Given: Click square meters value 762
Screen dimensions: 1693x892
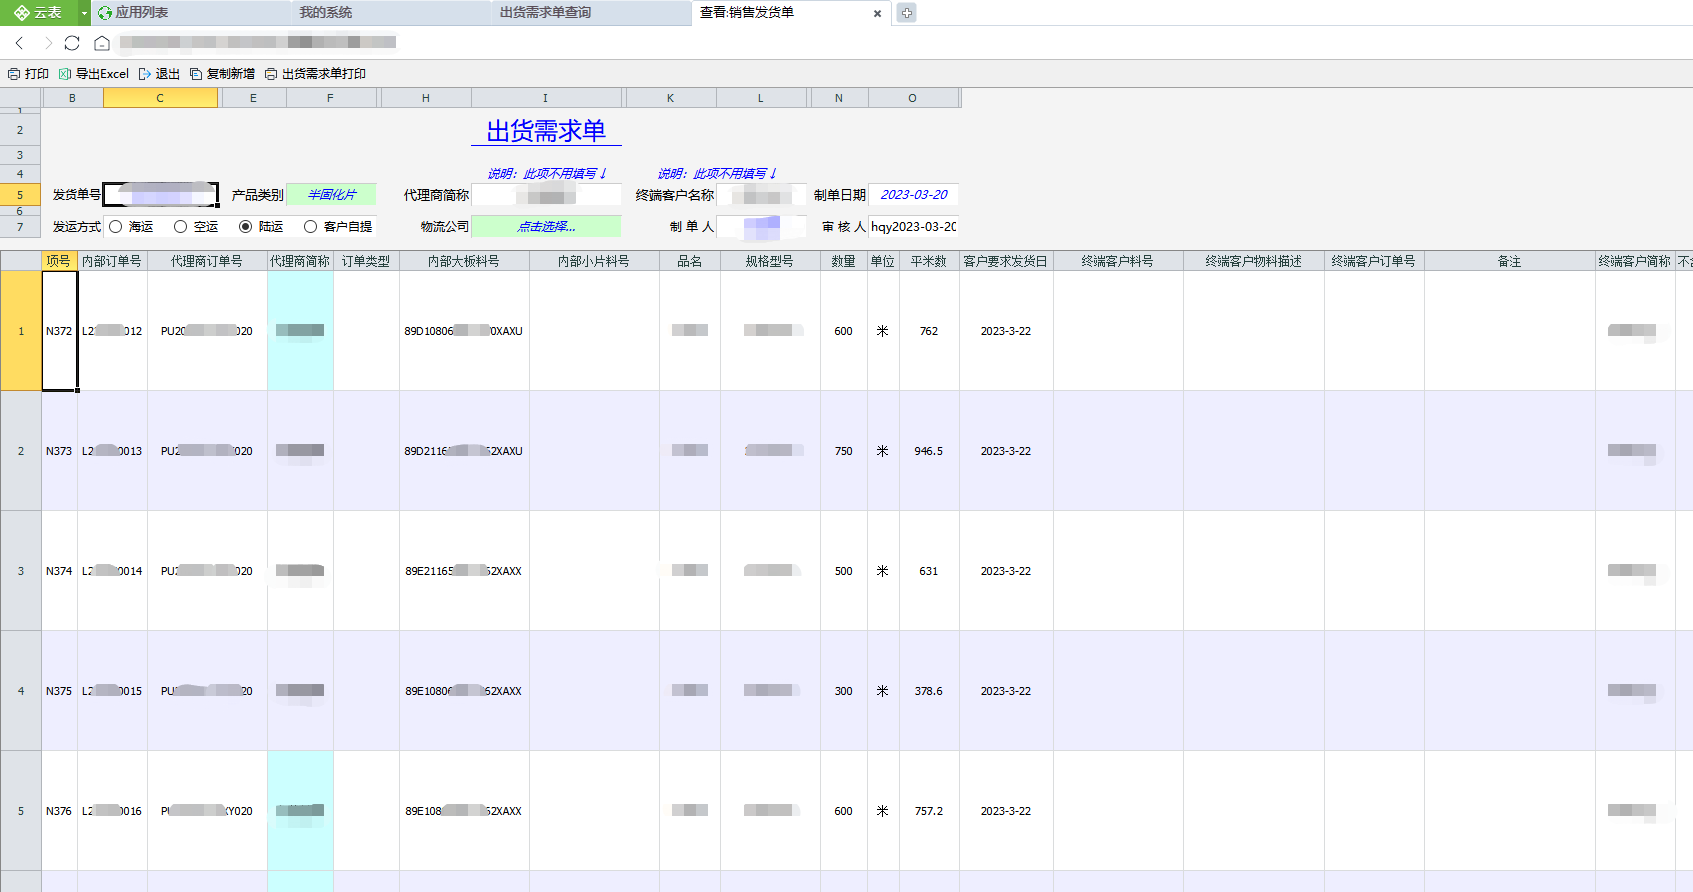Looking at the screenshot, I should tap(929, 331).
